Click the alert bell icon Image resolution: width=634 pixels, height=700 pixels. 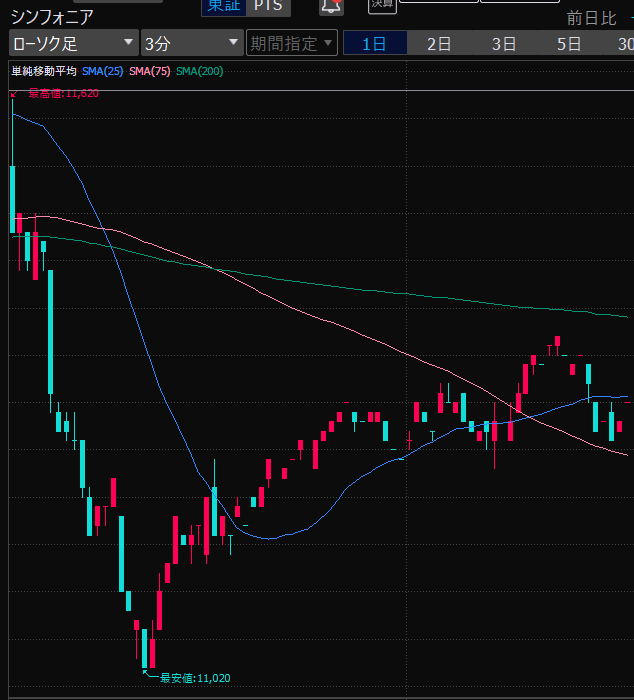tap(331, 6)
